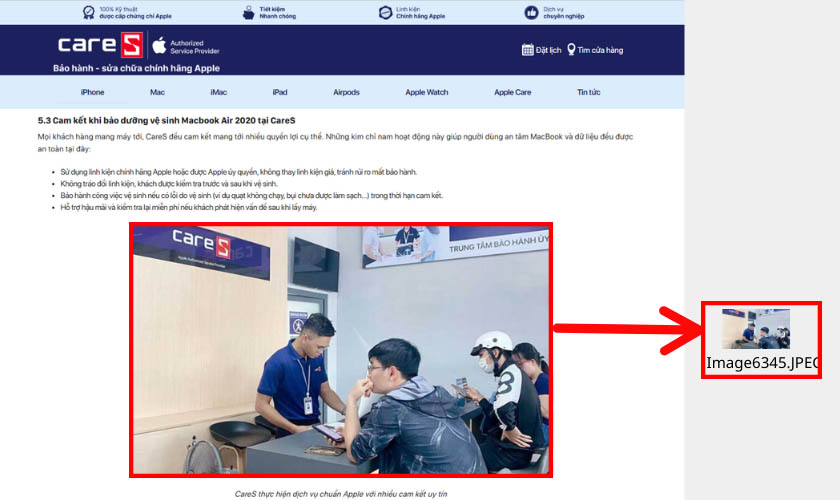The image size is (840, 500).
Task: Click the Apple Authorized Service Provider logo
Action: [158, 46]
